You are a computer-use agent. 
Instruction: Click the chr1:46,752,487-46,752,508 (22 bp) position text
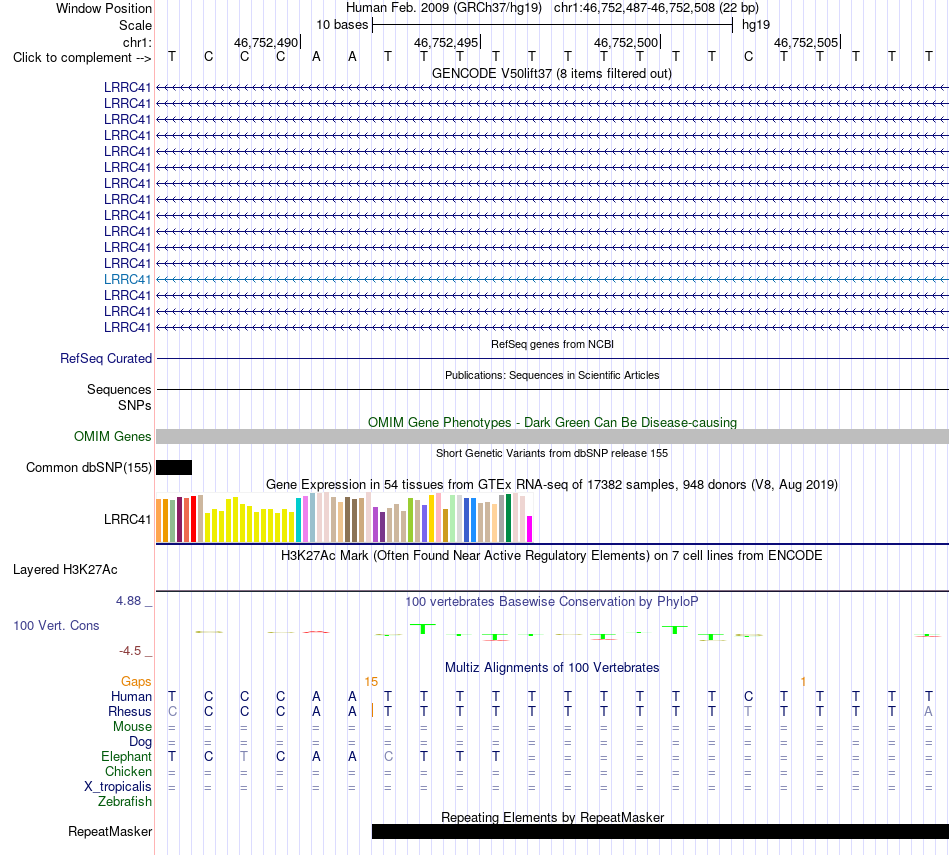pos(656,8)
